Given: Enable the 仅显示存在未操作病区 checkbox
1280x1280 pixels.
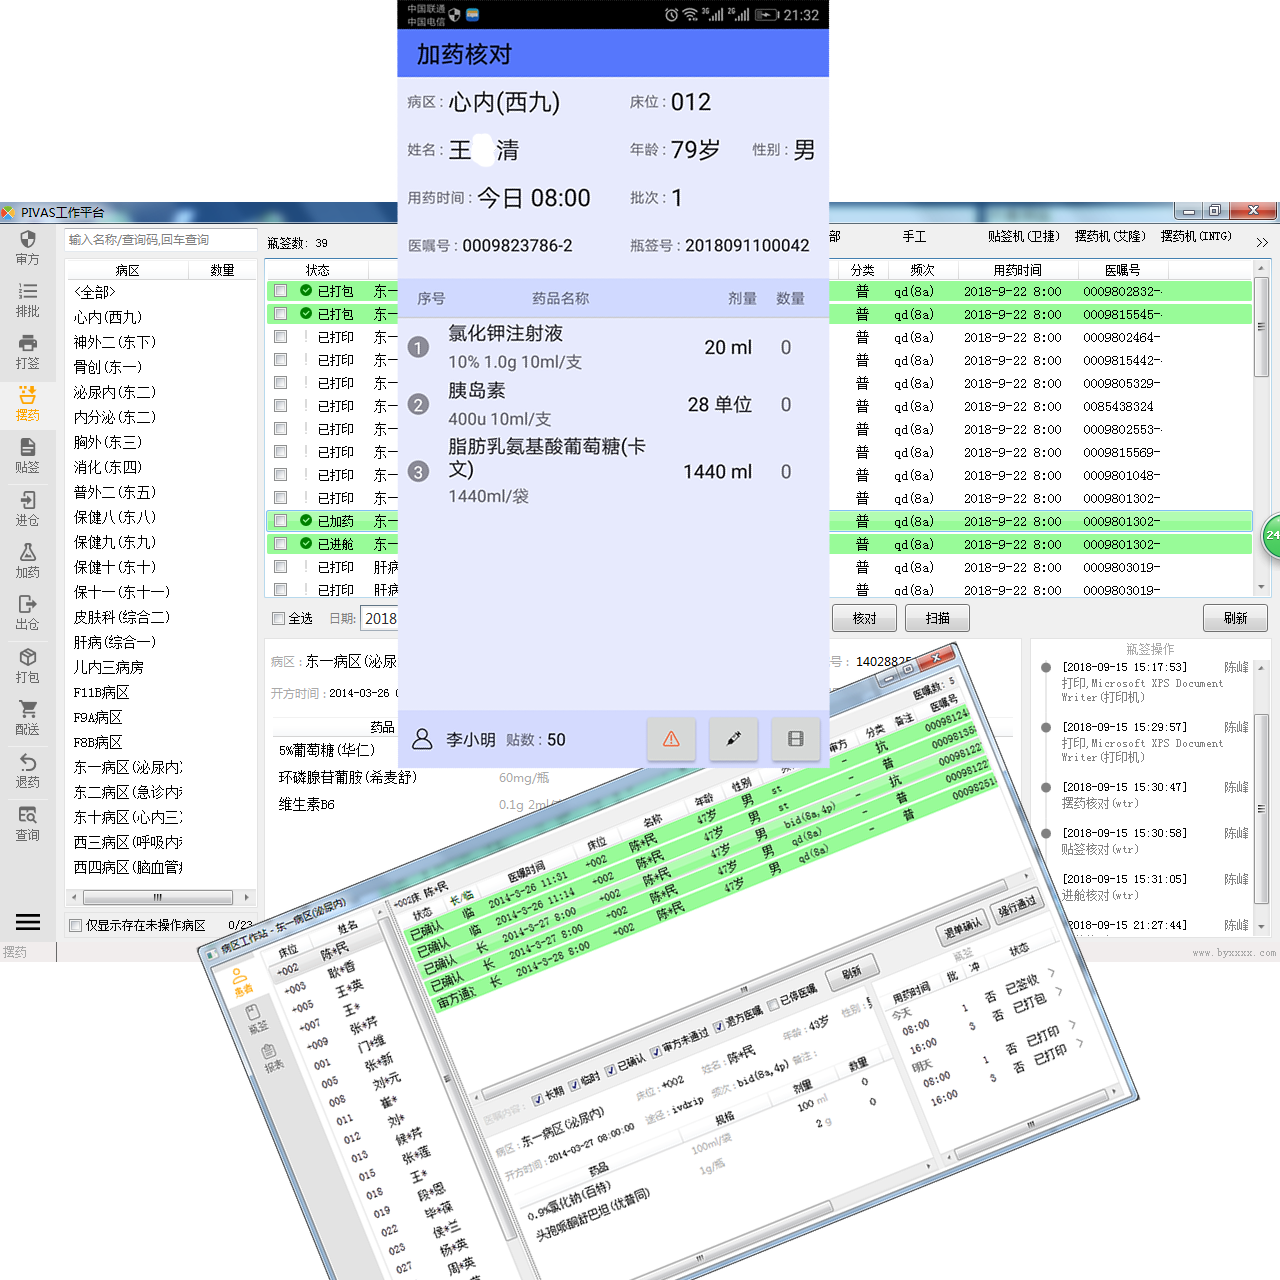Looking at the screenshot, I should click(x=74, y=925).
